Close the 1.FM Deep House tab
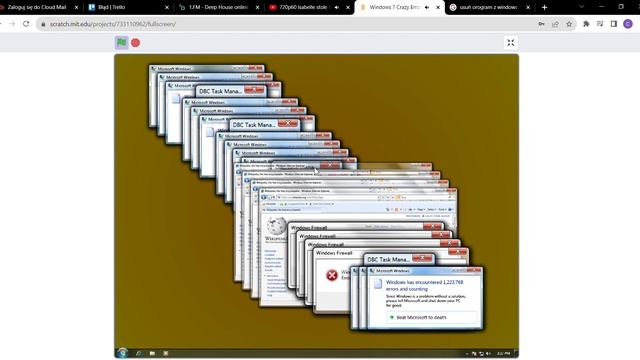Viewport: 640px width, 360px height. point(257,7)
